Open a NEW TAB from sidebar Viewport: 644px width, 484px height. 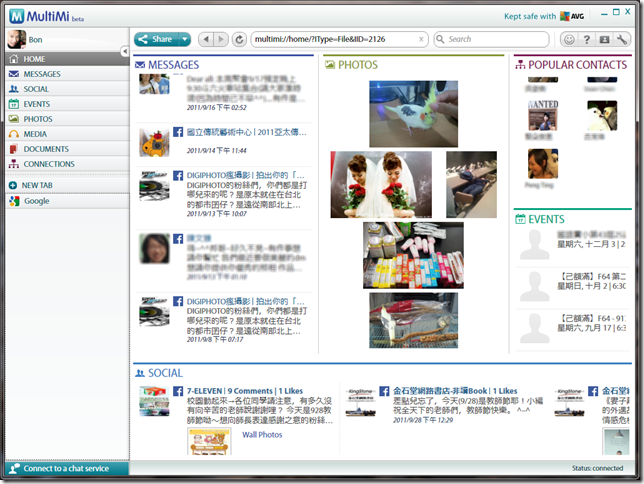click(x=38, y=185)
